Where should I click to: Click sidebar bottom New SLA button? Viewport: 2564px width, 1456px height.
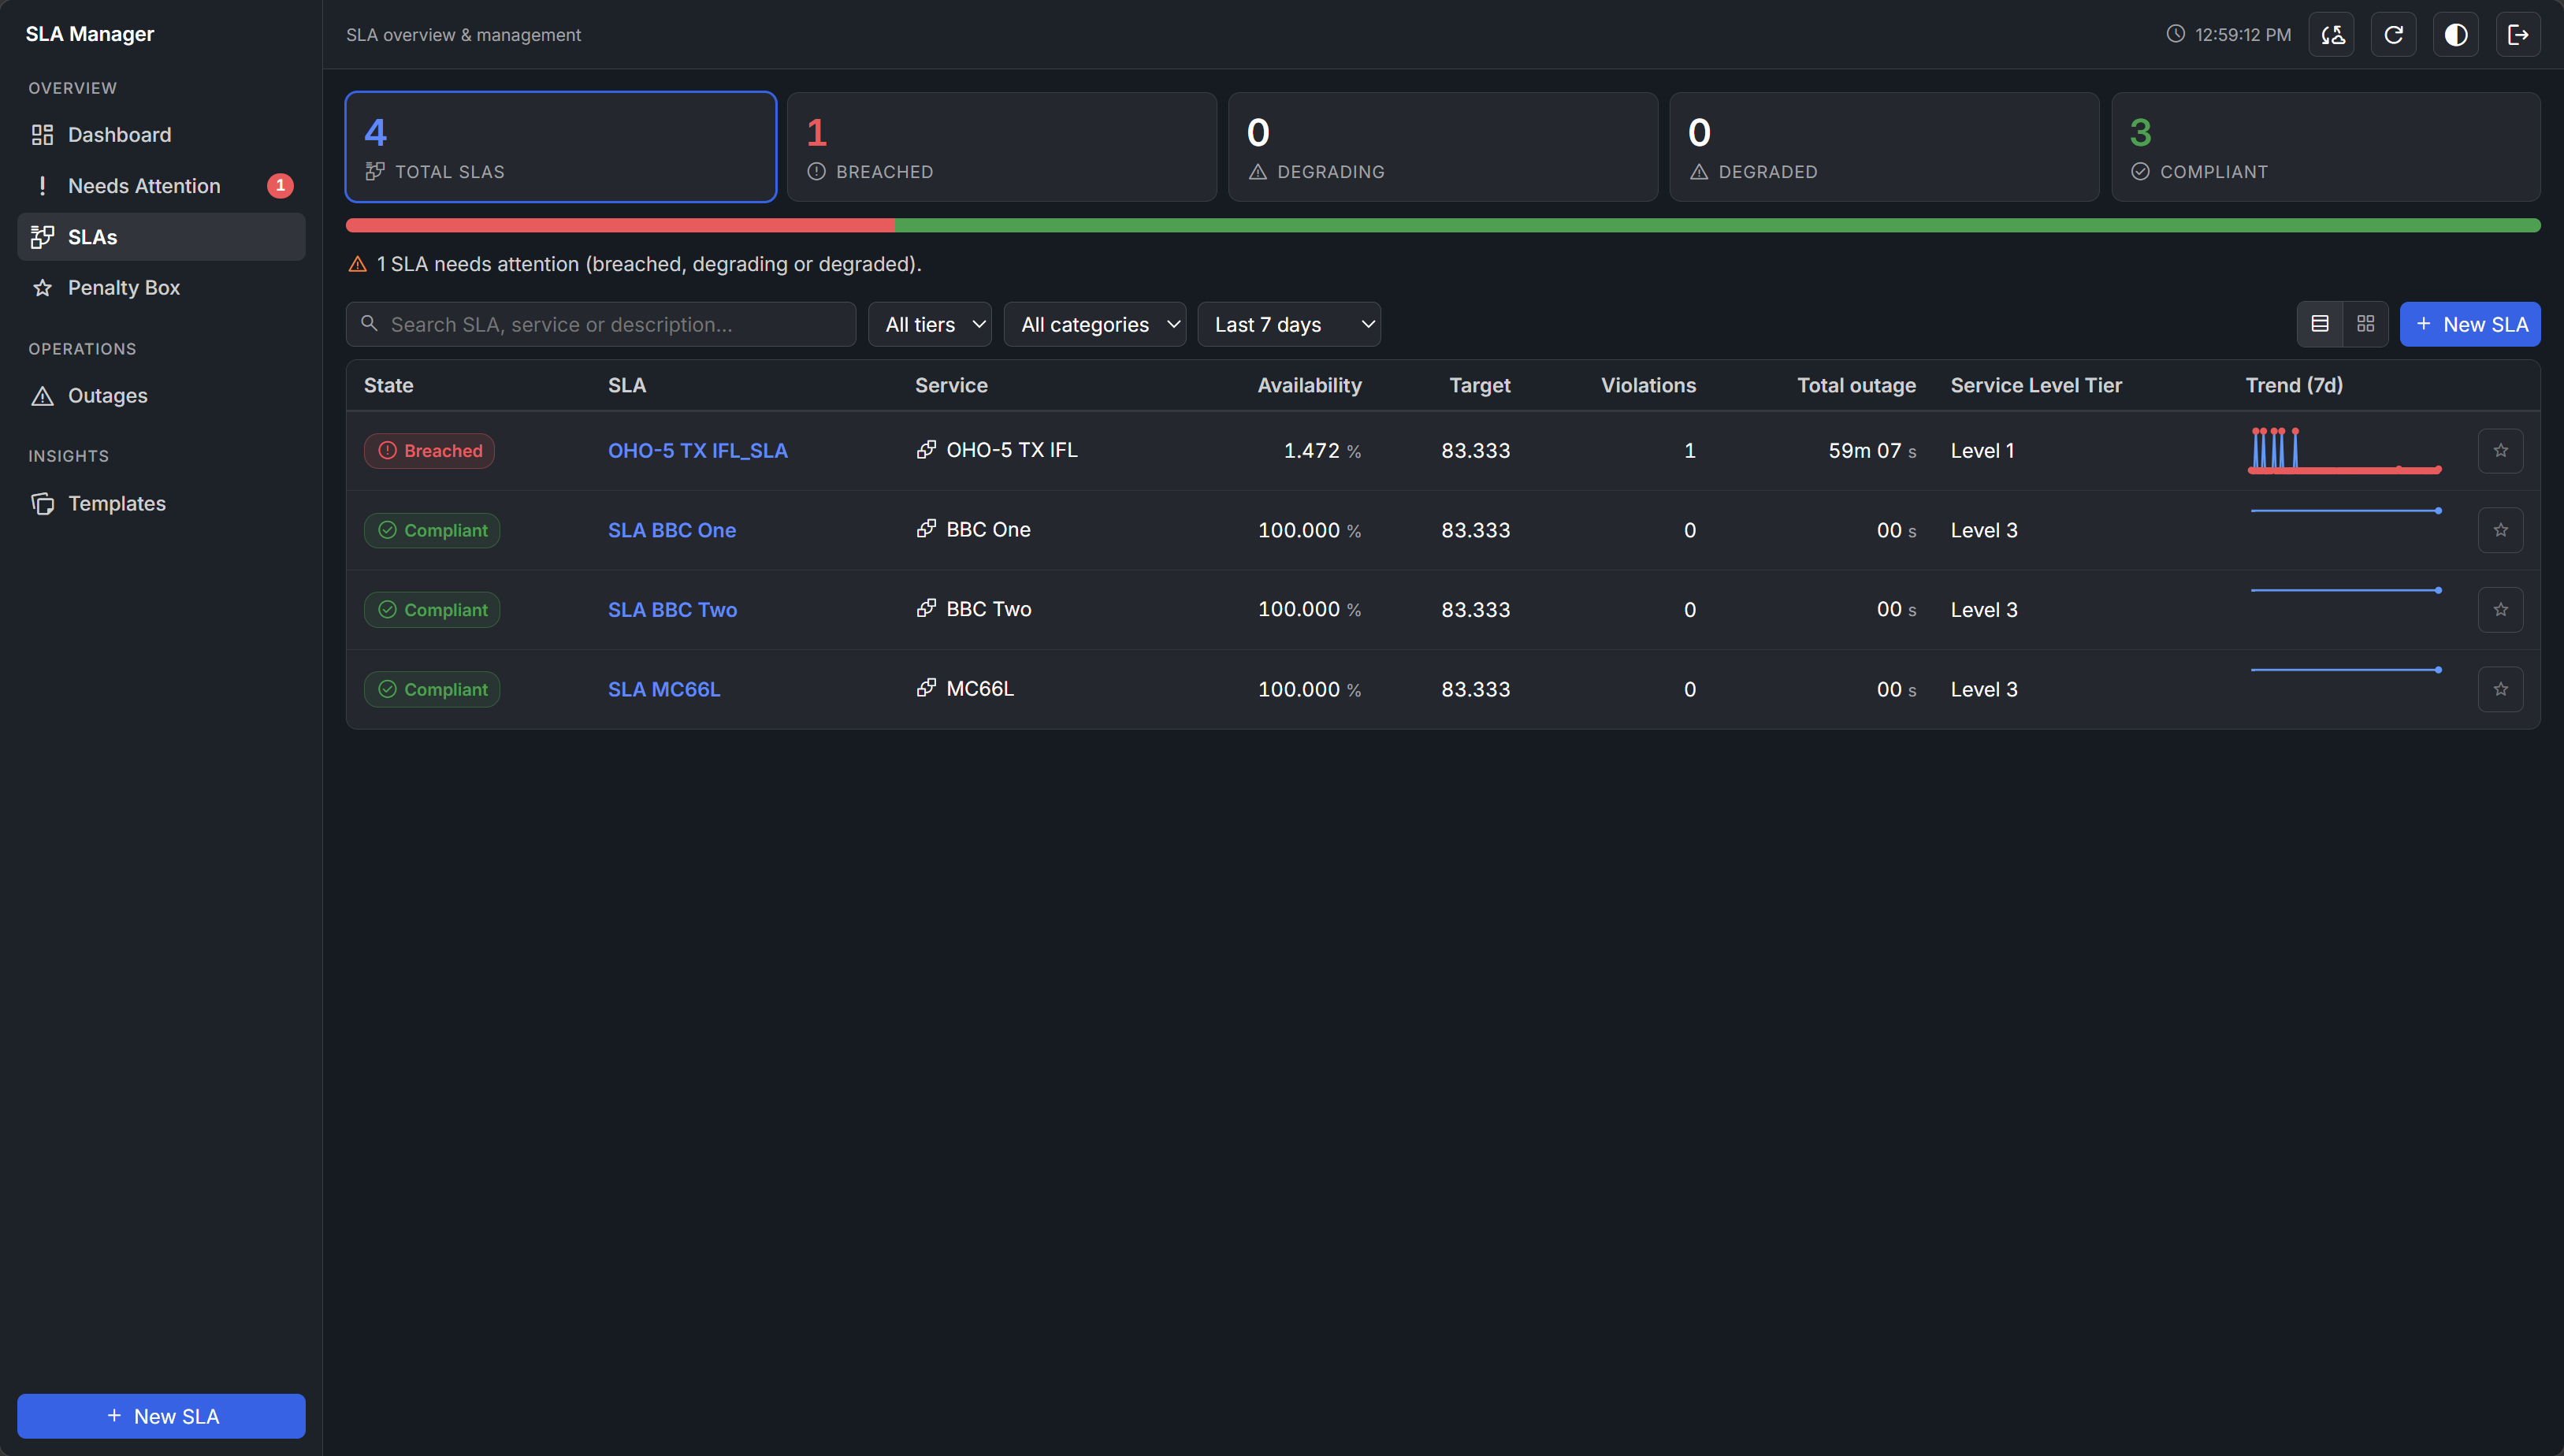pyautogui.click(x=161, y=1416)
